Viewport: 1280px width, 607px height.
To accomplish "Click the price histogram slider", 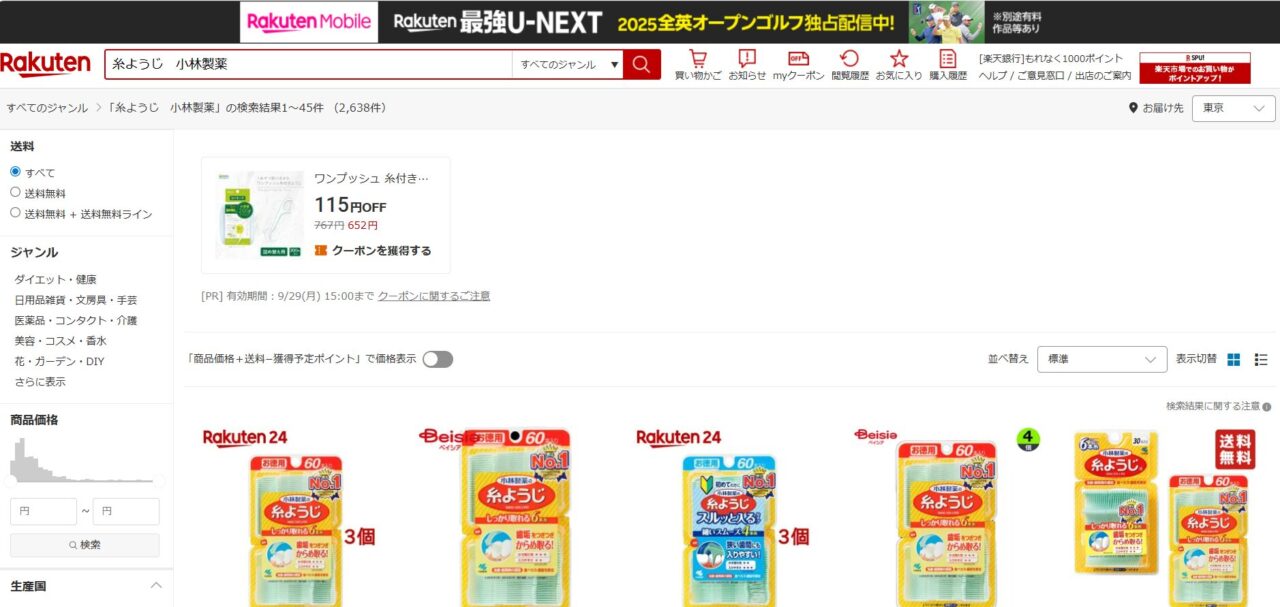I will click(84, 482).
